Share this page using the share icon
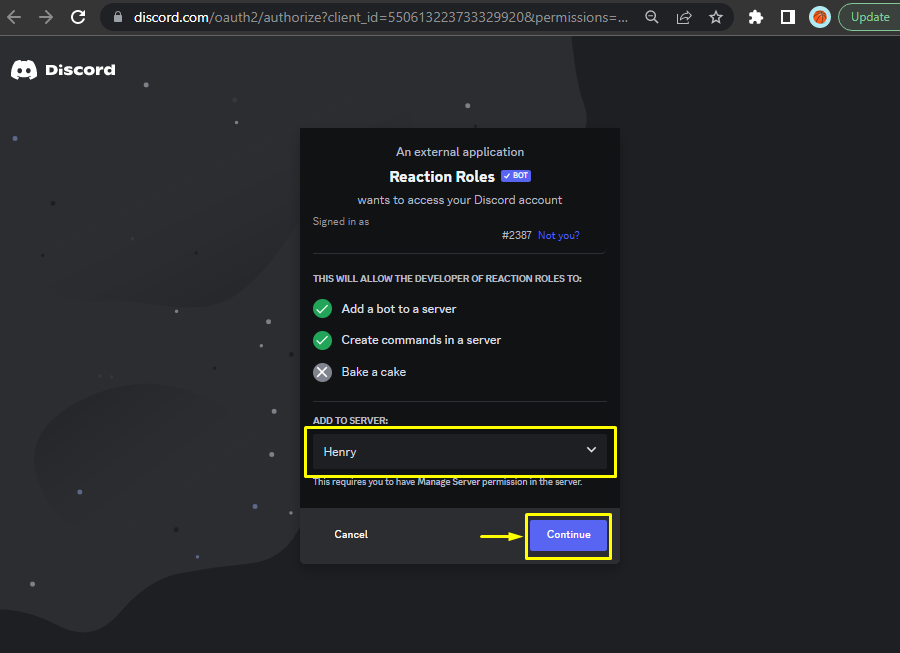The width and height of the screenshot is (900, 653). point(684,17)
